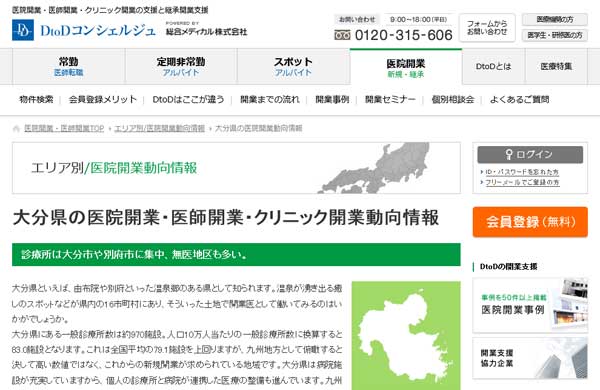Click the gray ログイン button
The width and height of the screenshot is (600, 390).
[530, 154]
